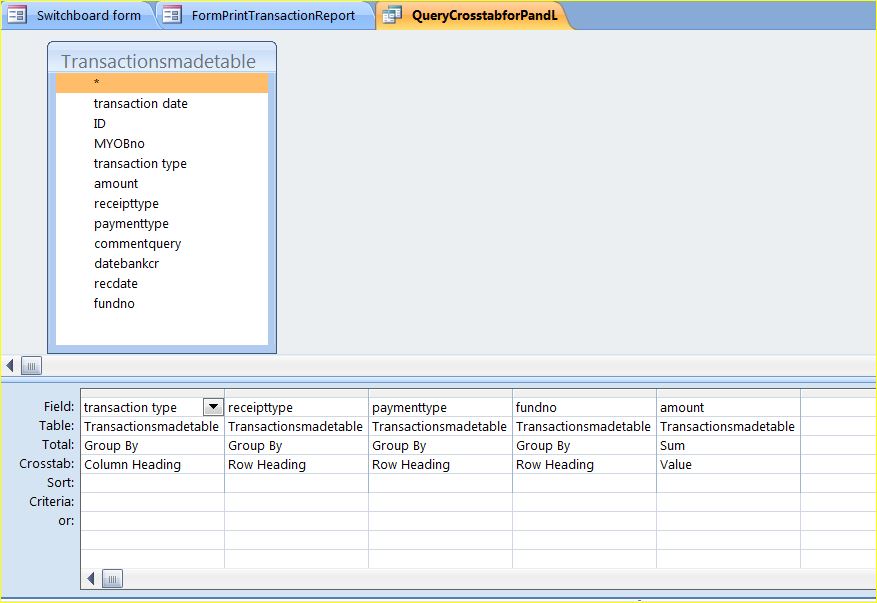The width and height of the screenshot is (877, 603).
Task: Click Column Heading crosstab cell
Action: 151,464
